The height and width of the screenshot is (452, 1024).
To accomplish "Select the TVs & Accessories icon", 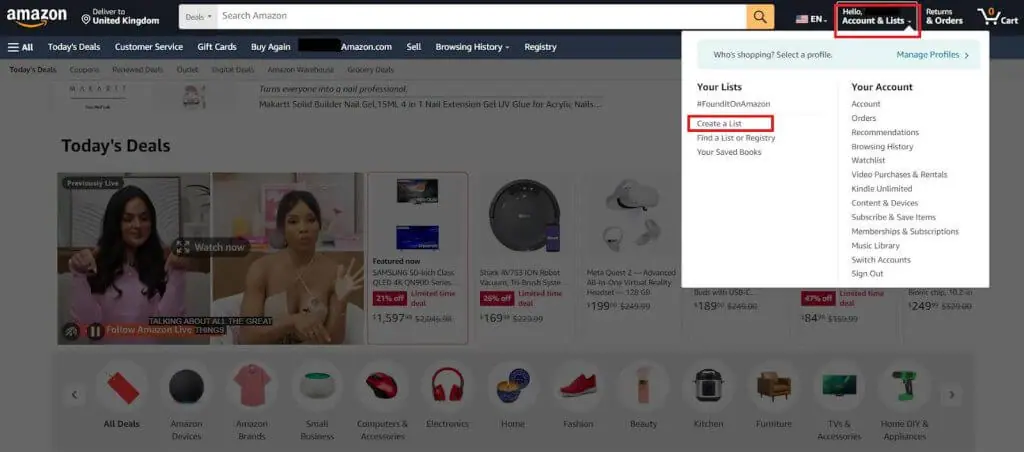I will (x=839, y=385).
